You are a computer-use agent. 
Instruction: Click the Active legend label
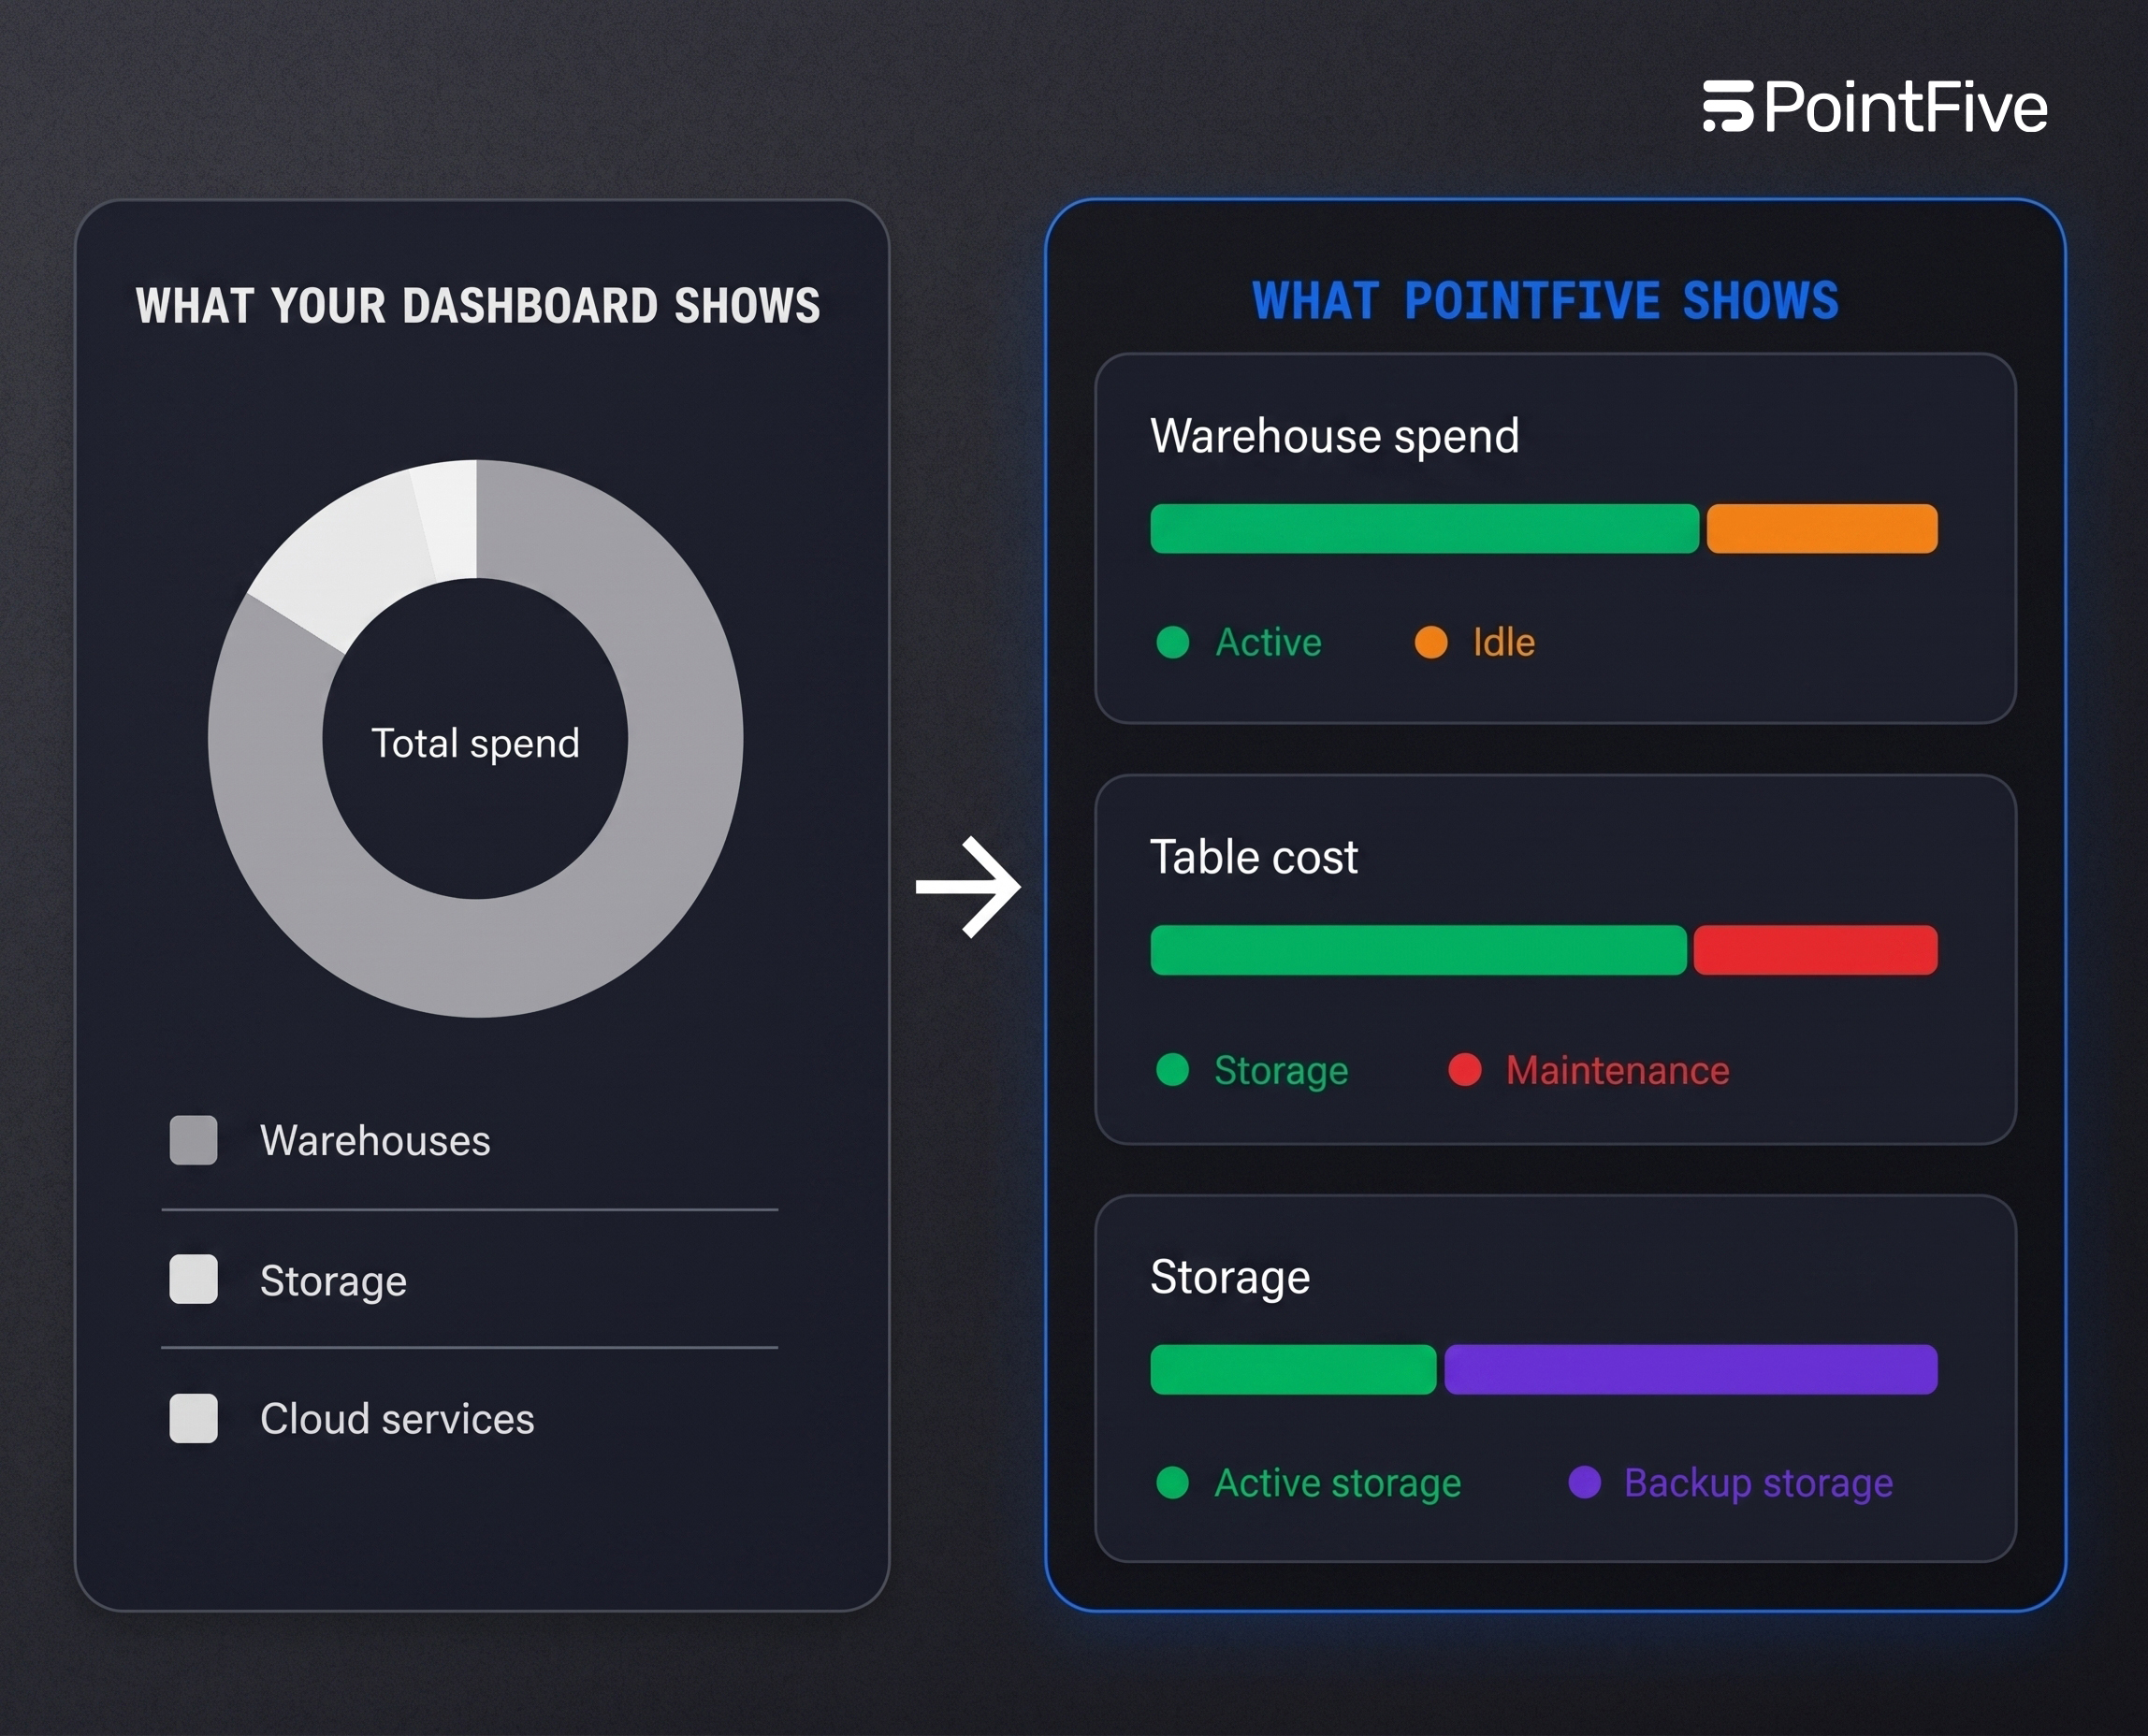point(1268,642)
